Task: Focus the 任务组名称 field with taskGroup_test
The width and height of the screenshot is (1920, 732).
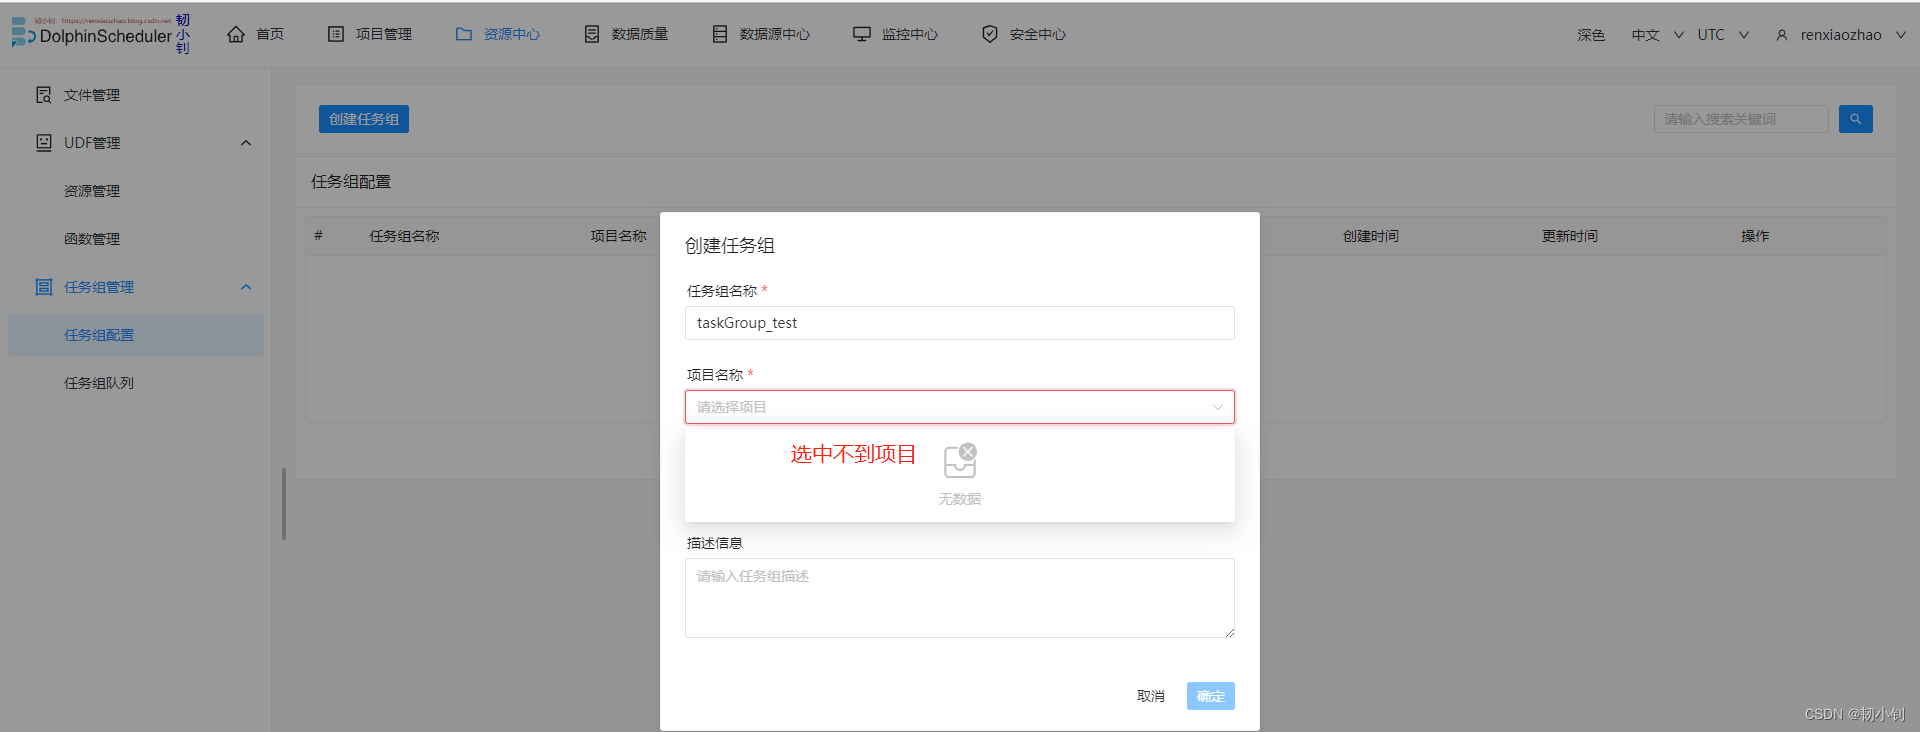Action: coord(960,323)
